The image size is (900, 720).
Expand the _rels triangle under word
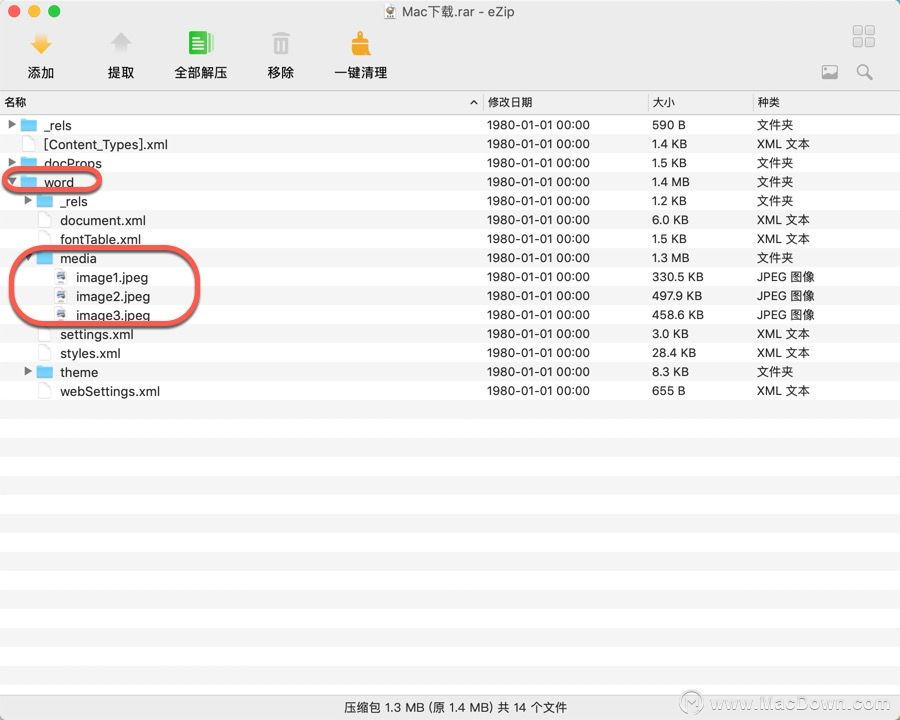tap(28, 200)
